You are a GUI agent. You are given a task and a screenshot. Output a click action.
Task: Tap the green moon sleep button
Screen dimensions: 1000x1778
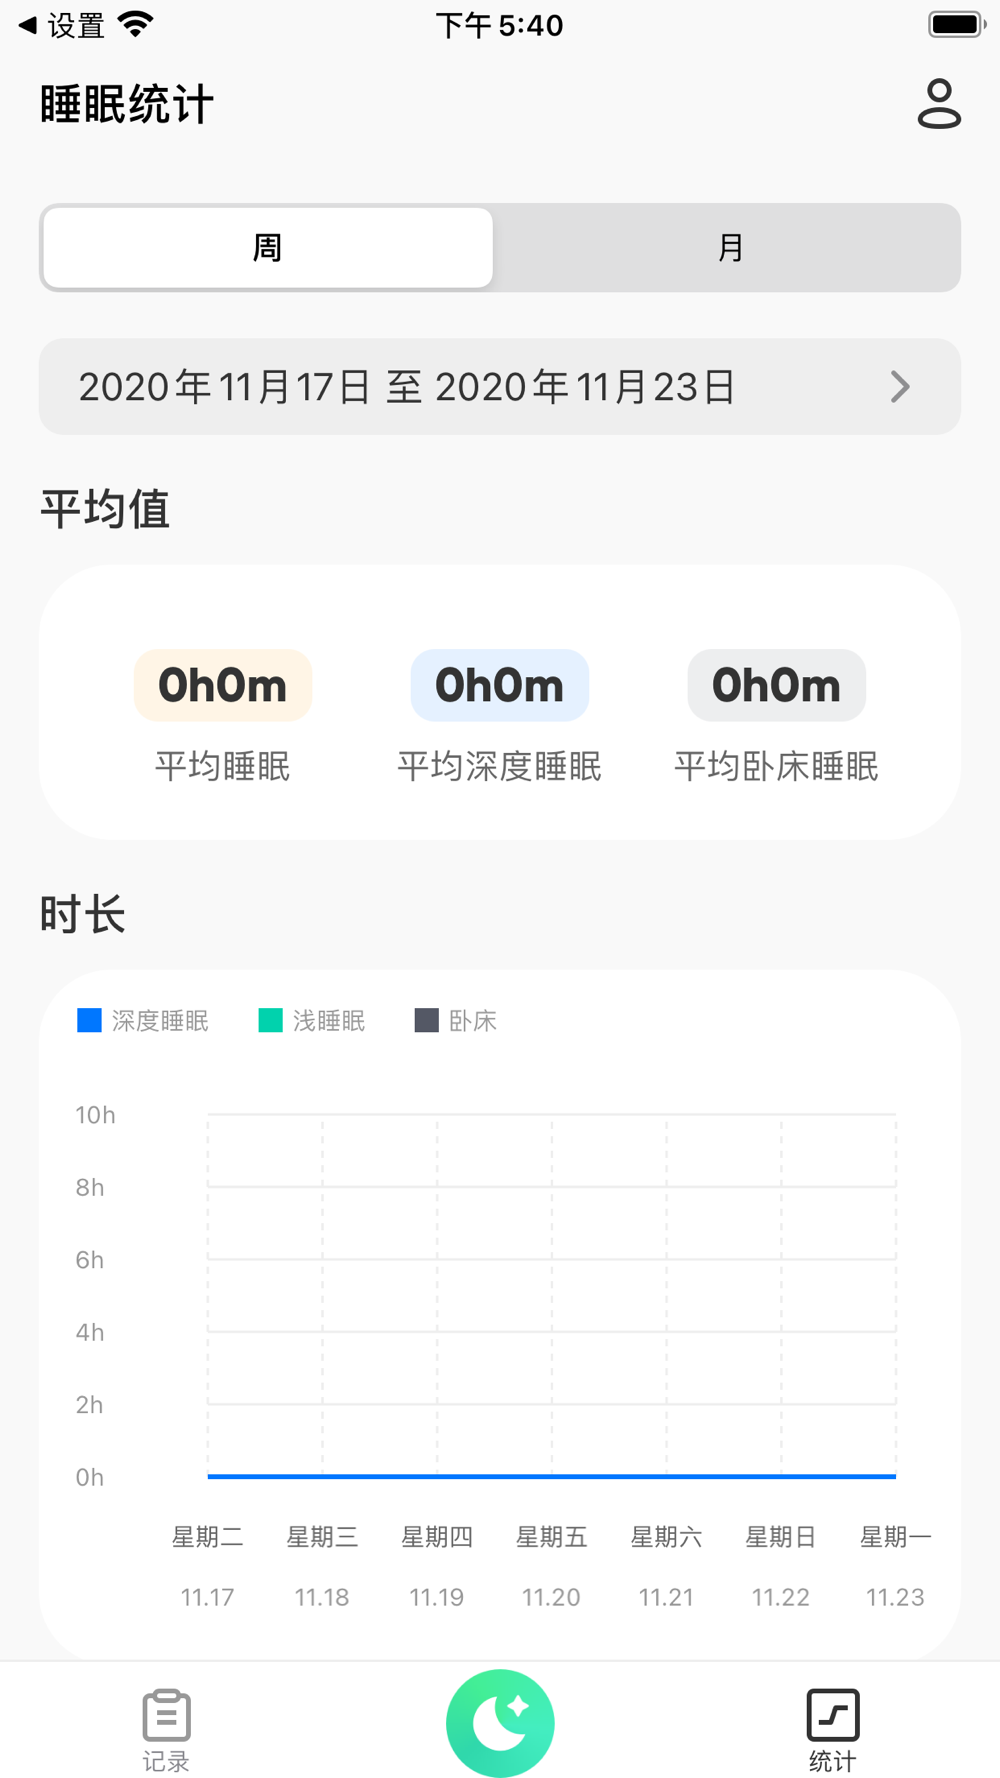(x=500, y=1722)
